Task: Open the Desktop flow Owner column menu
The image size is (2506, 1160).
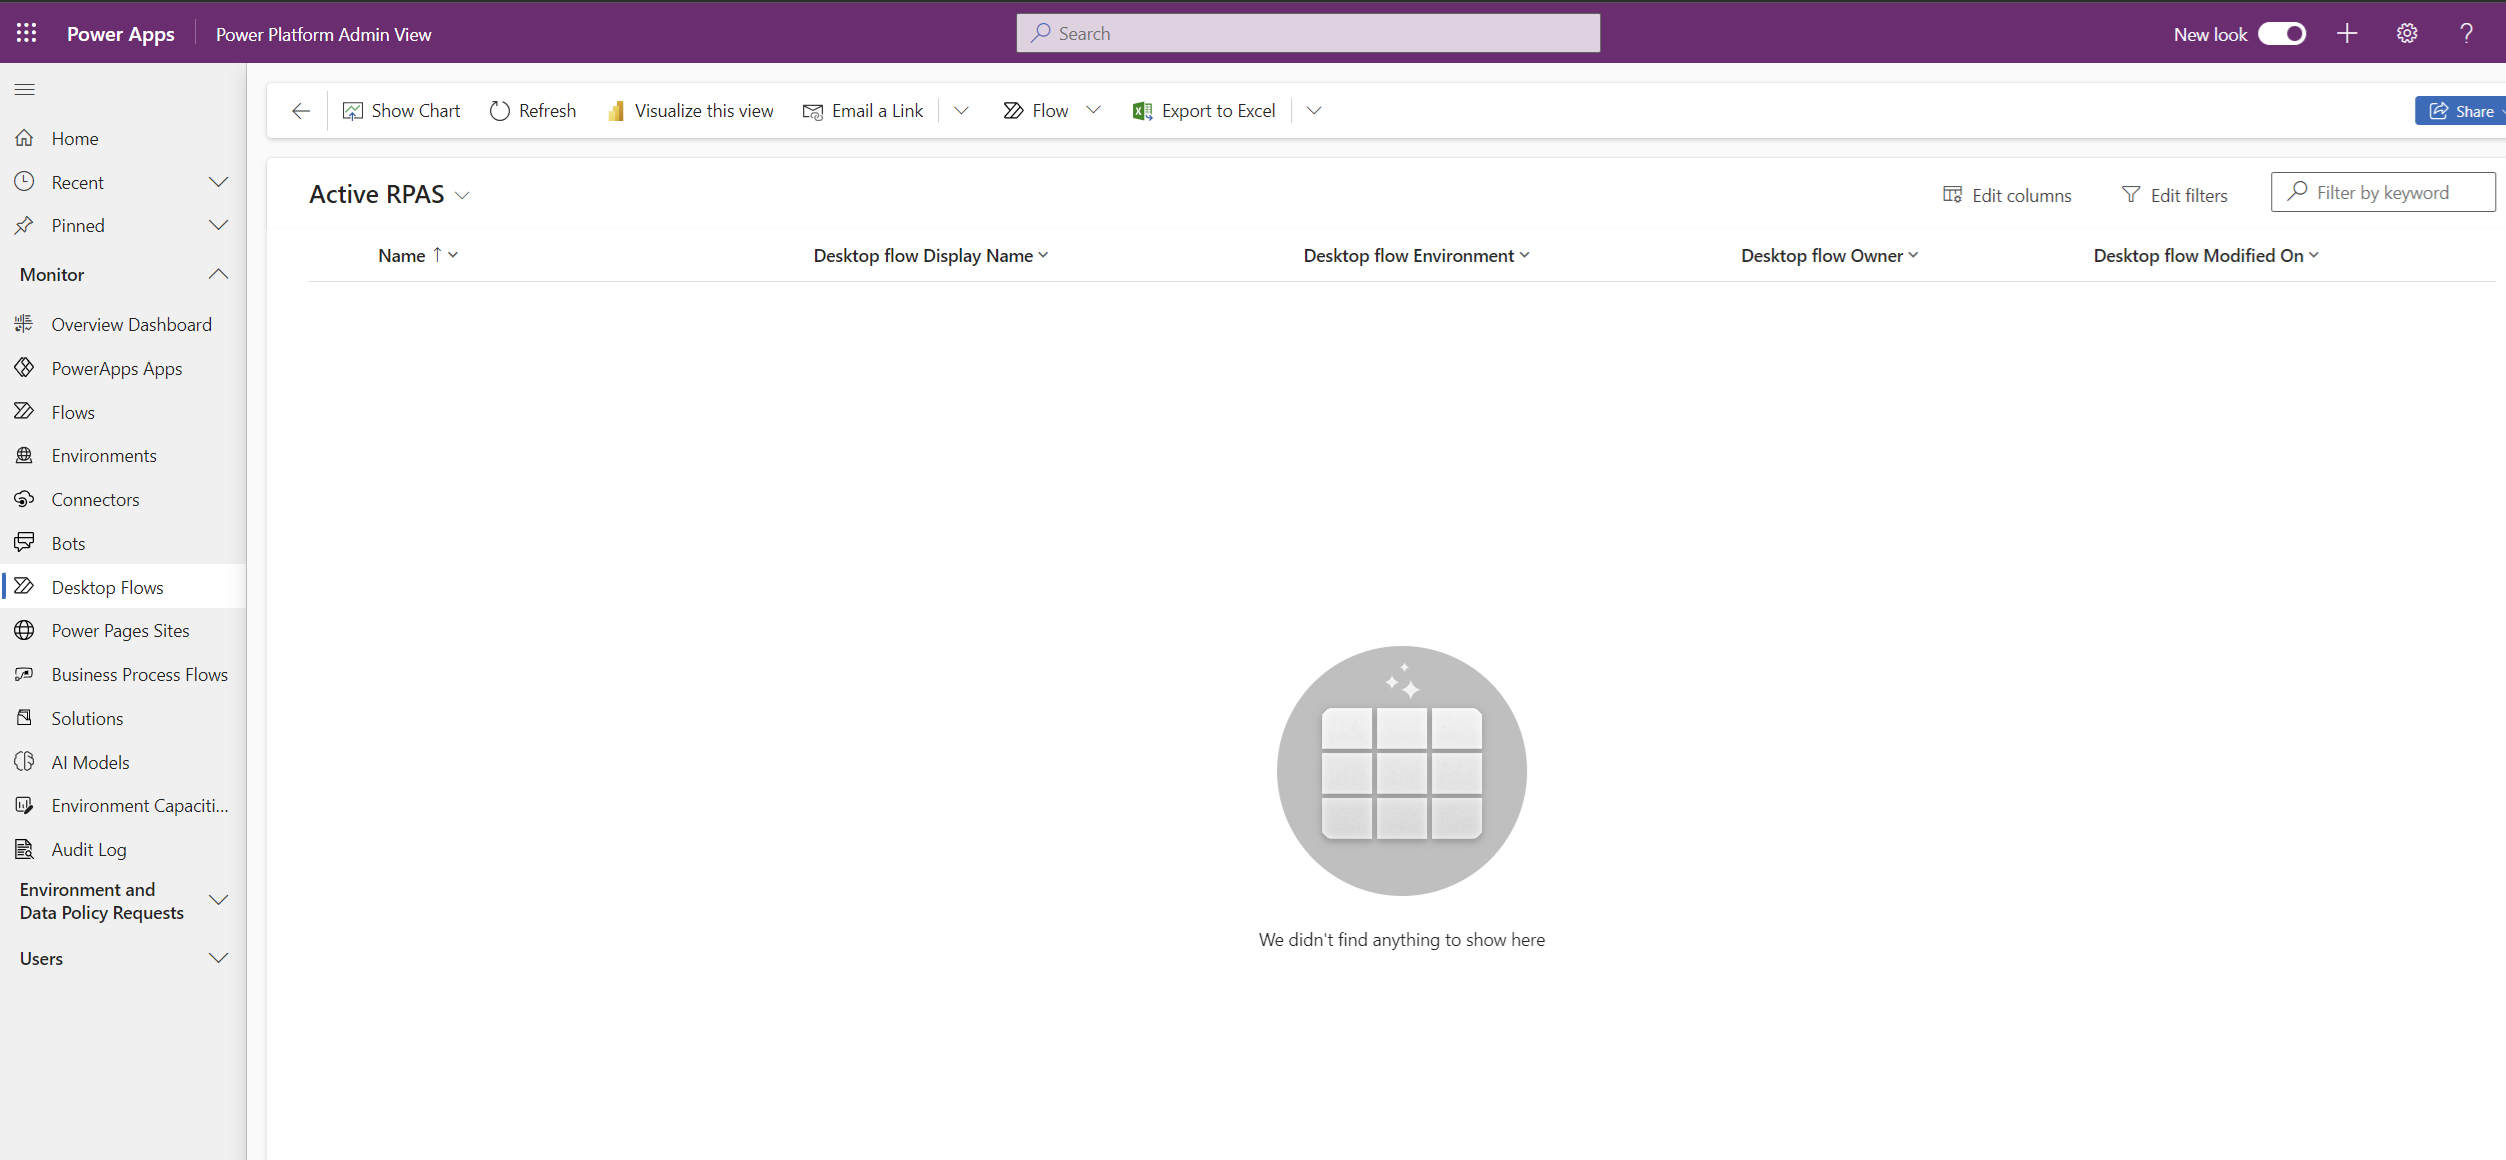Action: 1914,255
